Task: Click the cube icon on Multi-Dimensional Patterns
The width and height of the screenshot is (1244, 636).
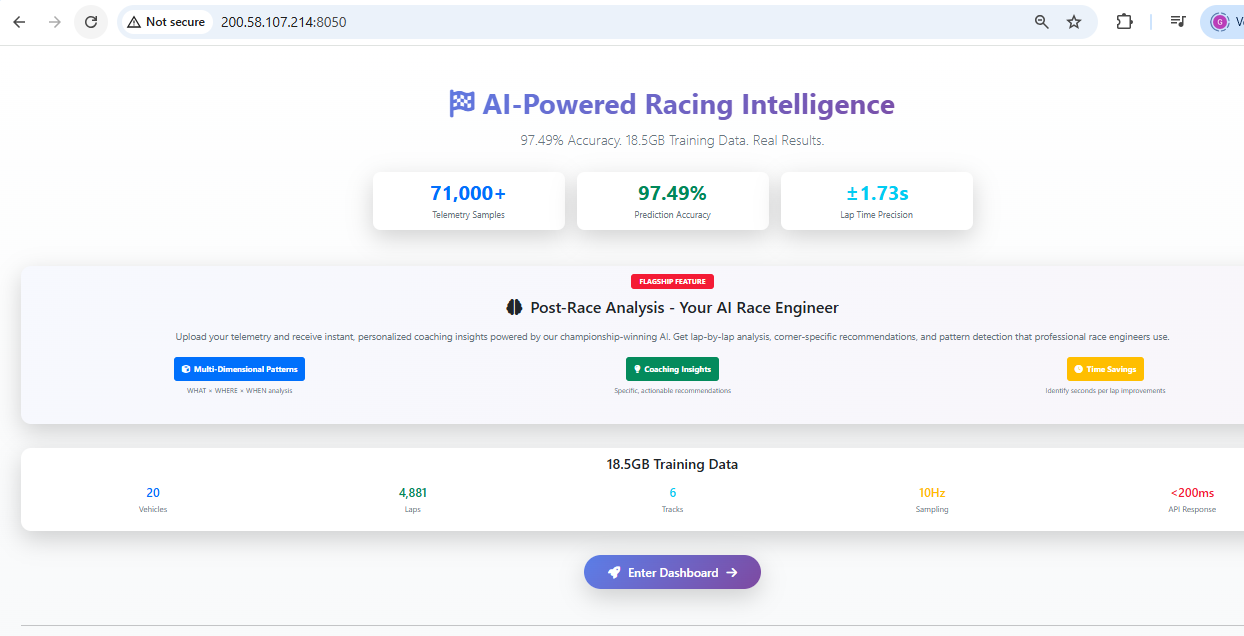Action: (x=186, y=369)
